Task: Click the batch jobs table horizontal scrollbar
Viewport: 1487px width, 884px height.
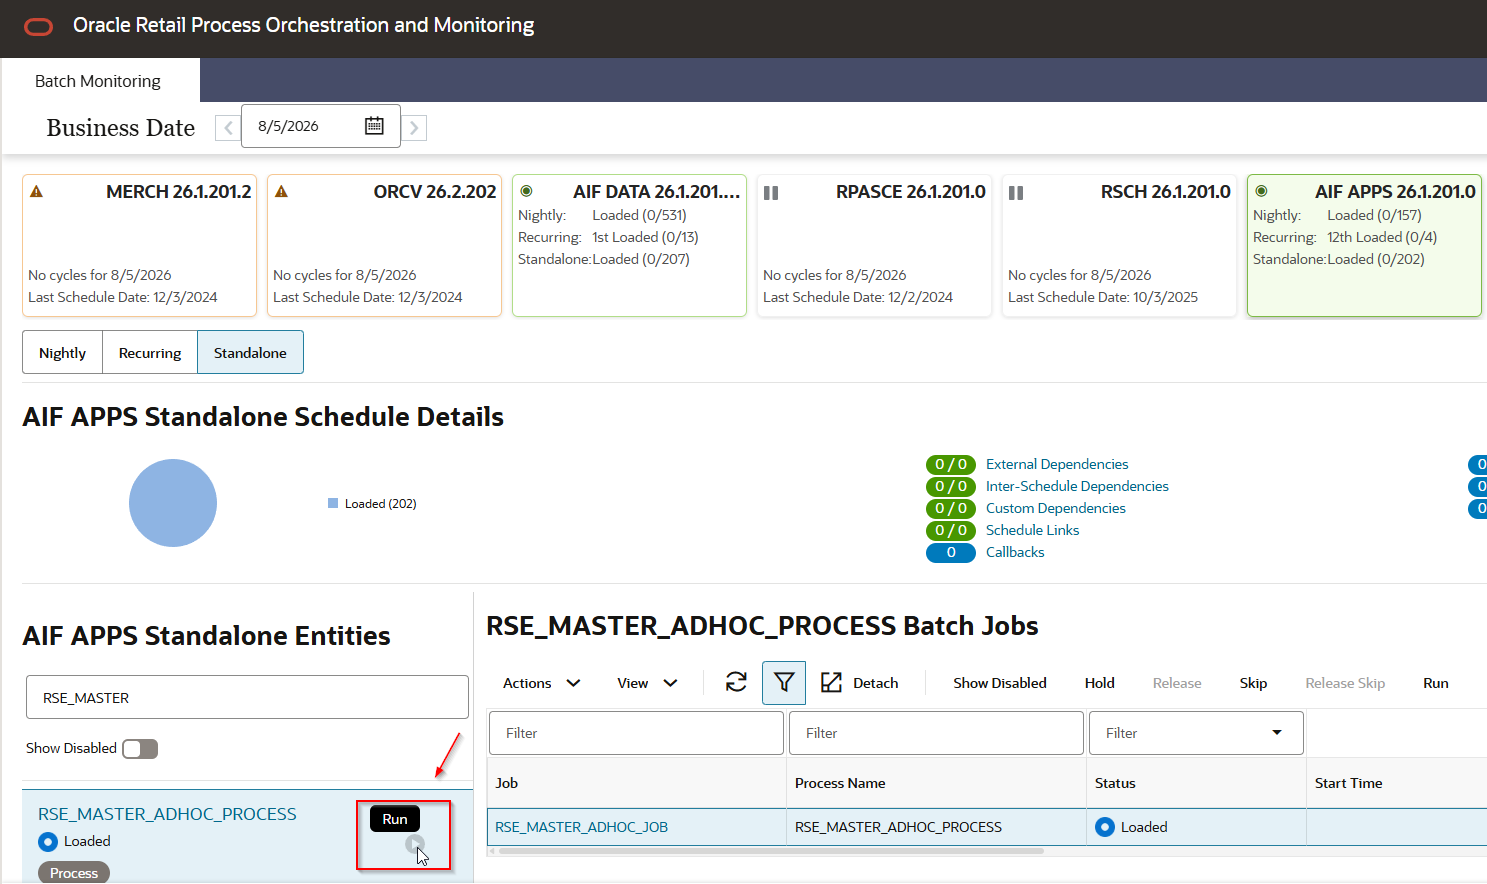Action: 771,851
